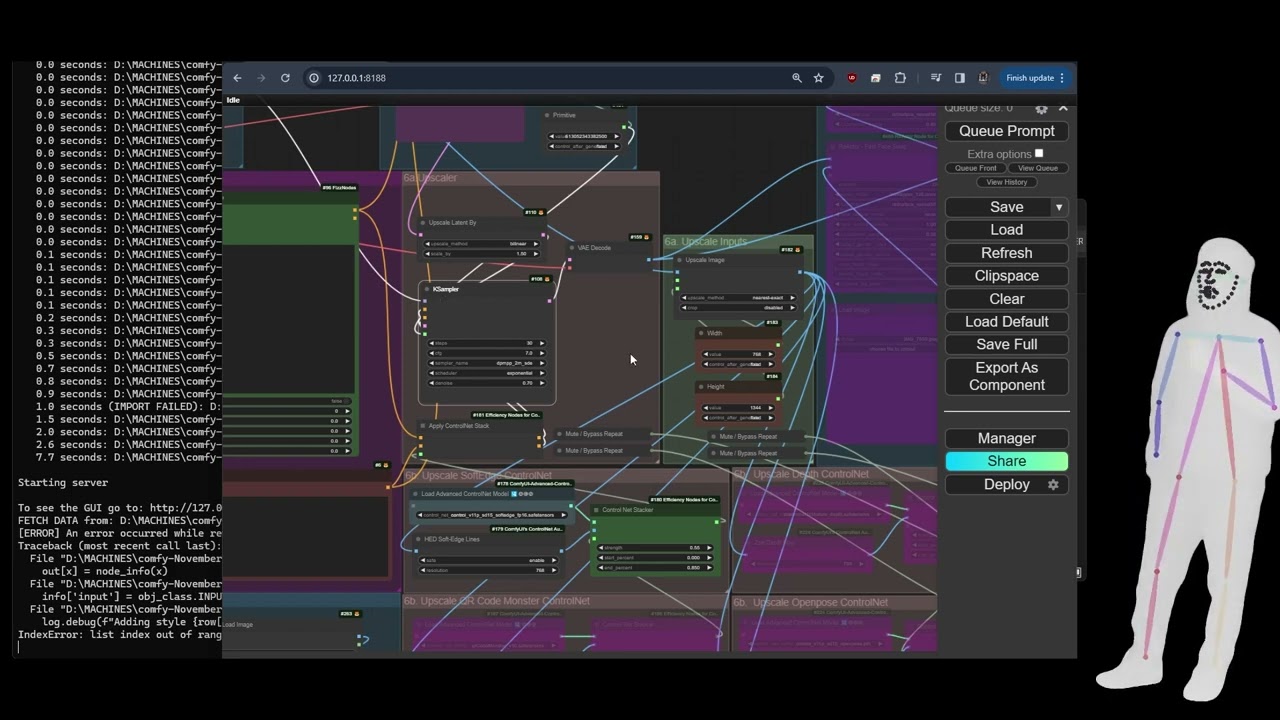Click the fox badge on node #159 VAE Decode
1280x720 pixels.
[647, 237]
